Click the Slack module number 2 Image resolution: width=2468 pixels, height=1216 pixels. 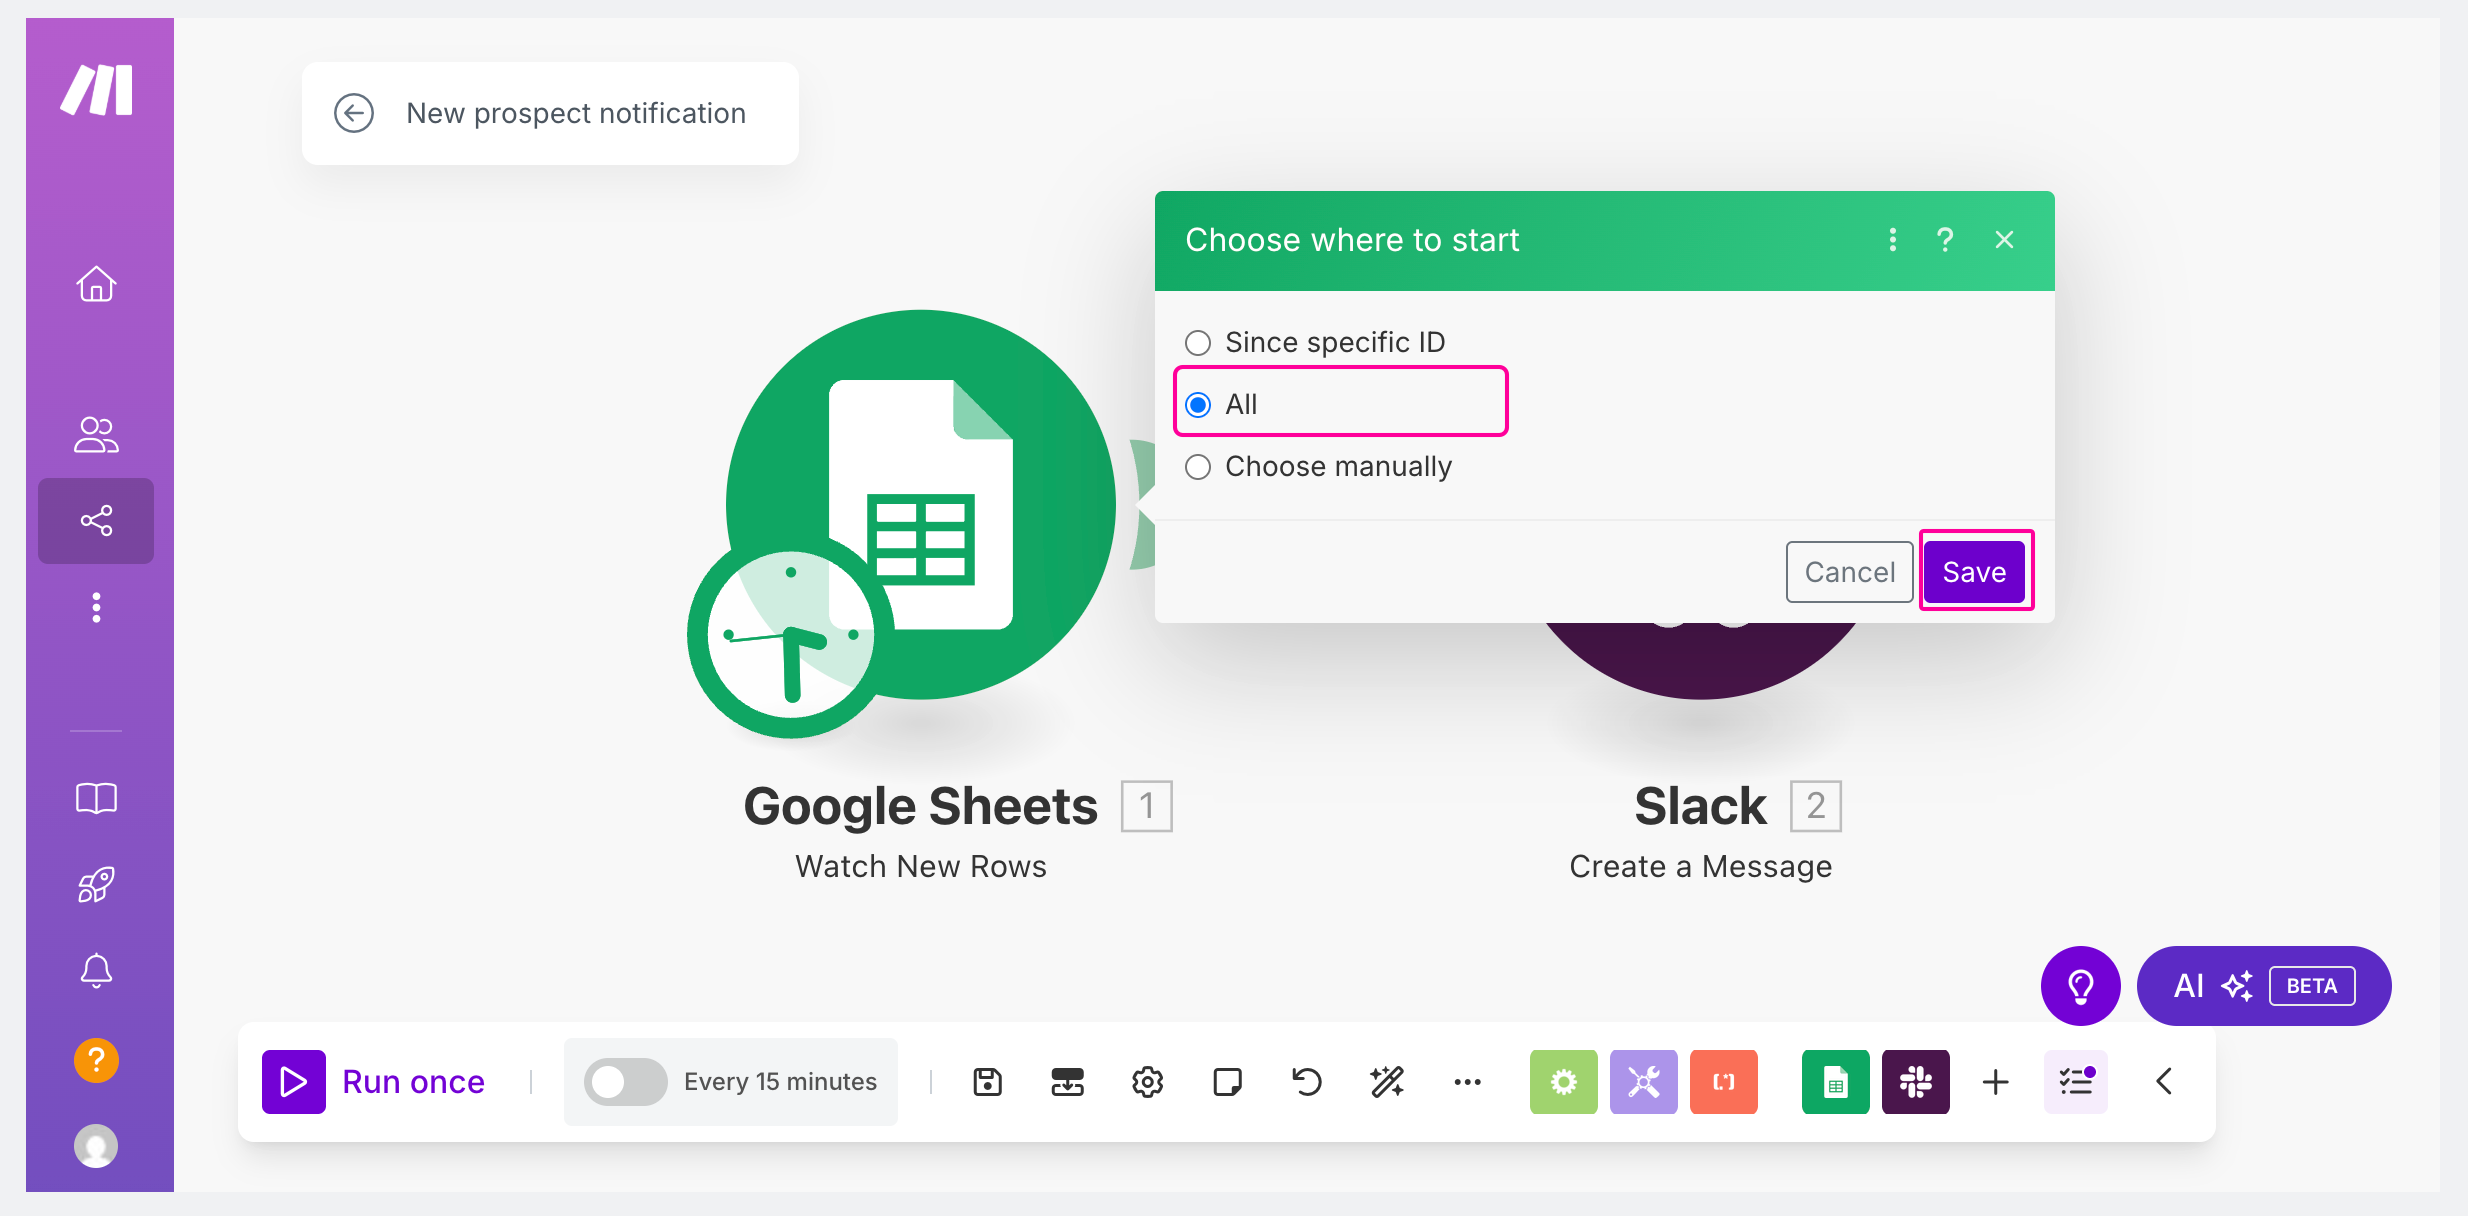coord(1815,806)
